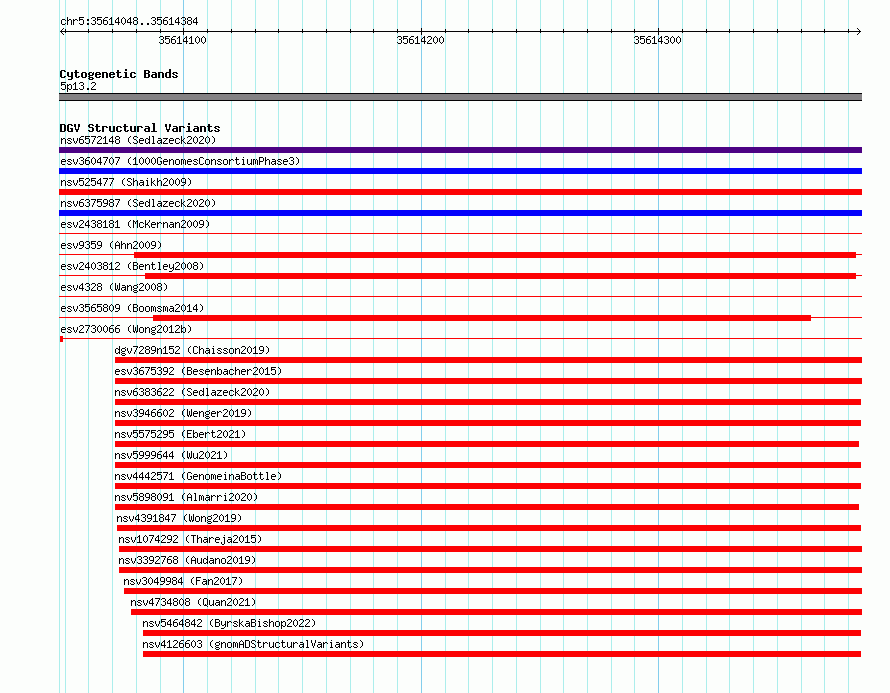890x693 pixels.
Task: Open variant esv3604707 (1000GenomesConsortiumPhase3)
Action: (x=180, y=161)
